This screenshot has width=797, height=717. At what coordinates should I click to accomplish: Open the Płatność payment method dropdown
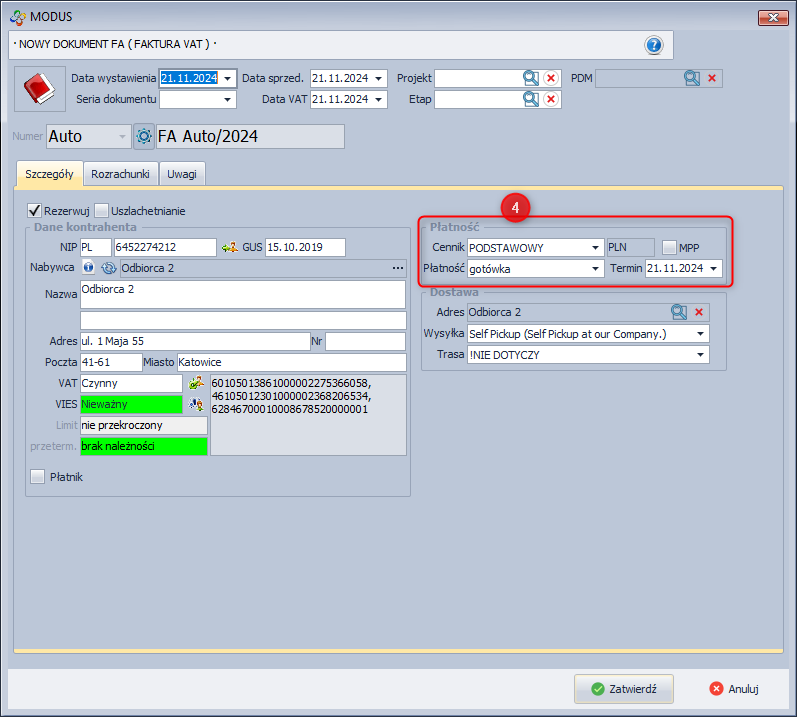(x=595, y=268)
